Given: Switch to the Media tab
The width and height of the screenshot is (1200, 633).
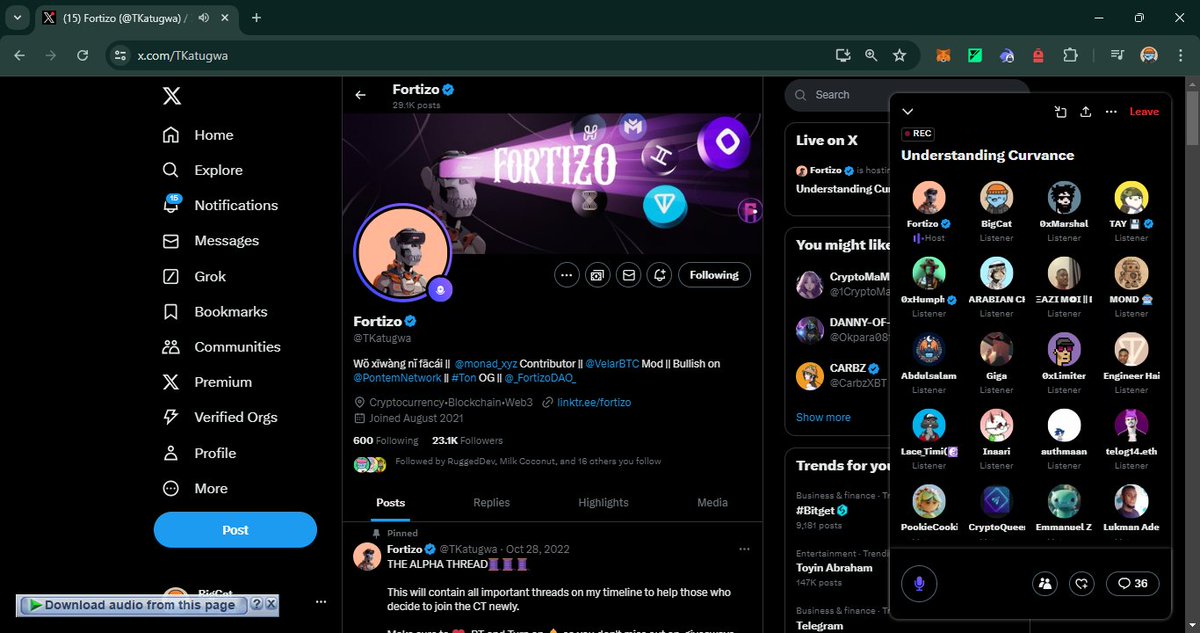Looking at the screenshot, I should [x=712, y=502].
